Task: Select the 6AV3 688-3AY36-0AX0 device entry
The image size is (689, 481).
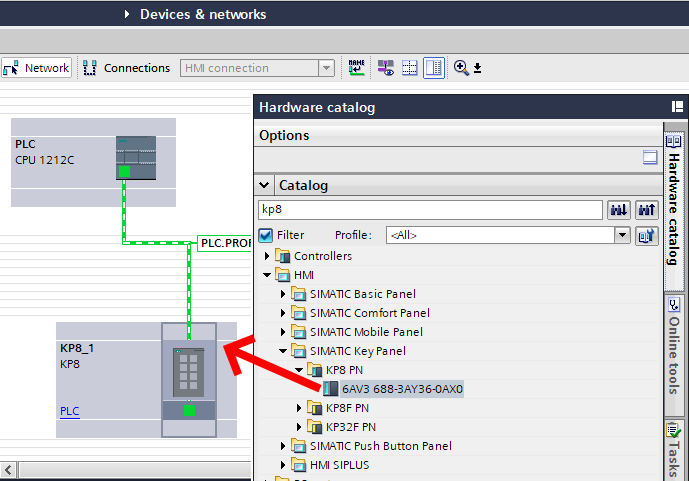Action: coord(402,389)
